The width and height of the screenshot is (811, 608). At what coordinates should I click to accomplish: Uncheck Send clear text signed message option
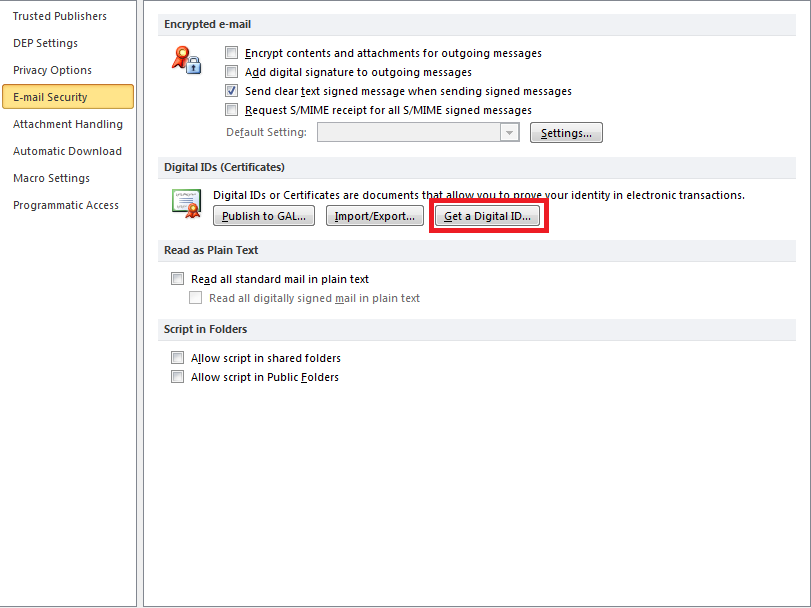pos(232,91)
